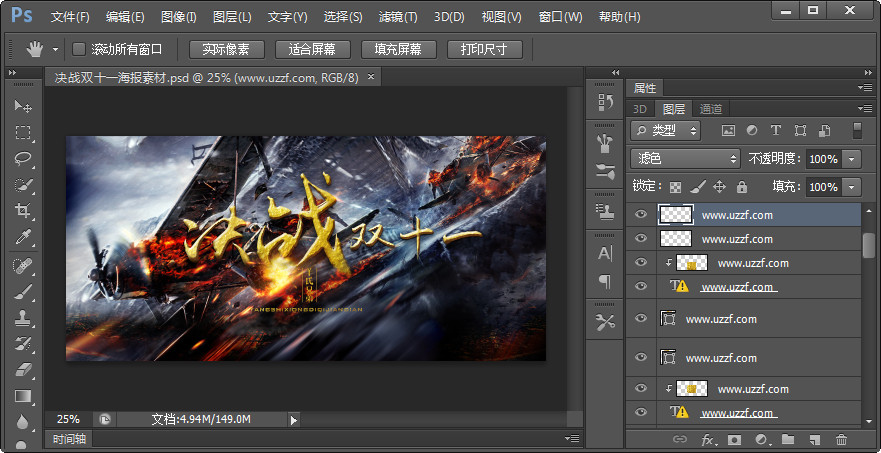Select the Crop tool

click(x=23, y=212)
